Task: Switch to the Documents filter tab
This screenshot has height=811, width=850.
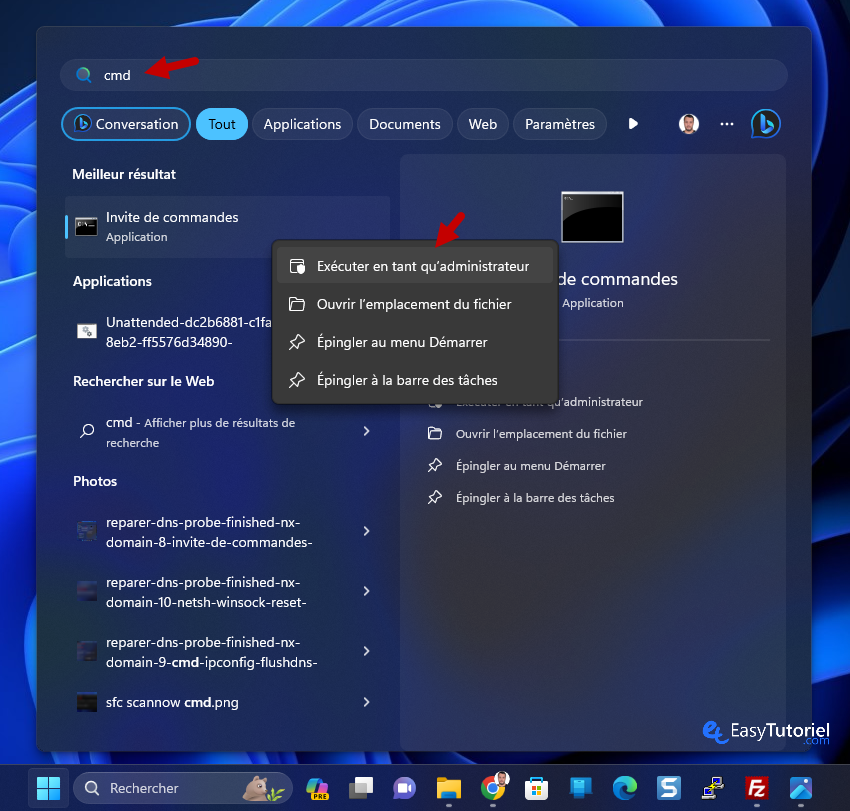Action: (404, 124)
